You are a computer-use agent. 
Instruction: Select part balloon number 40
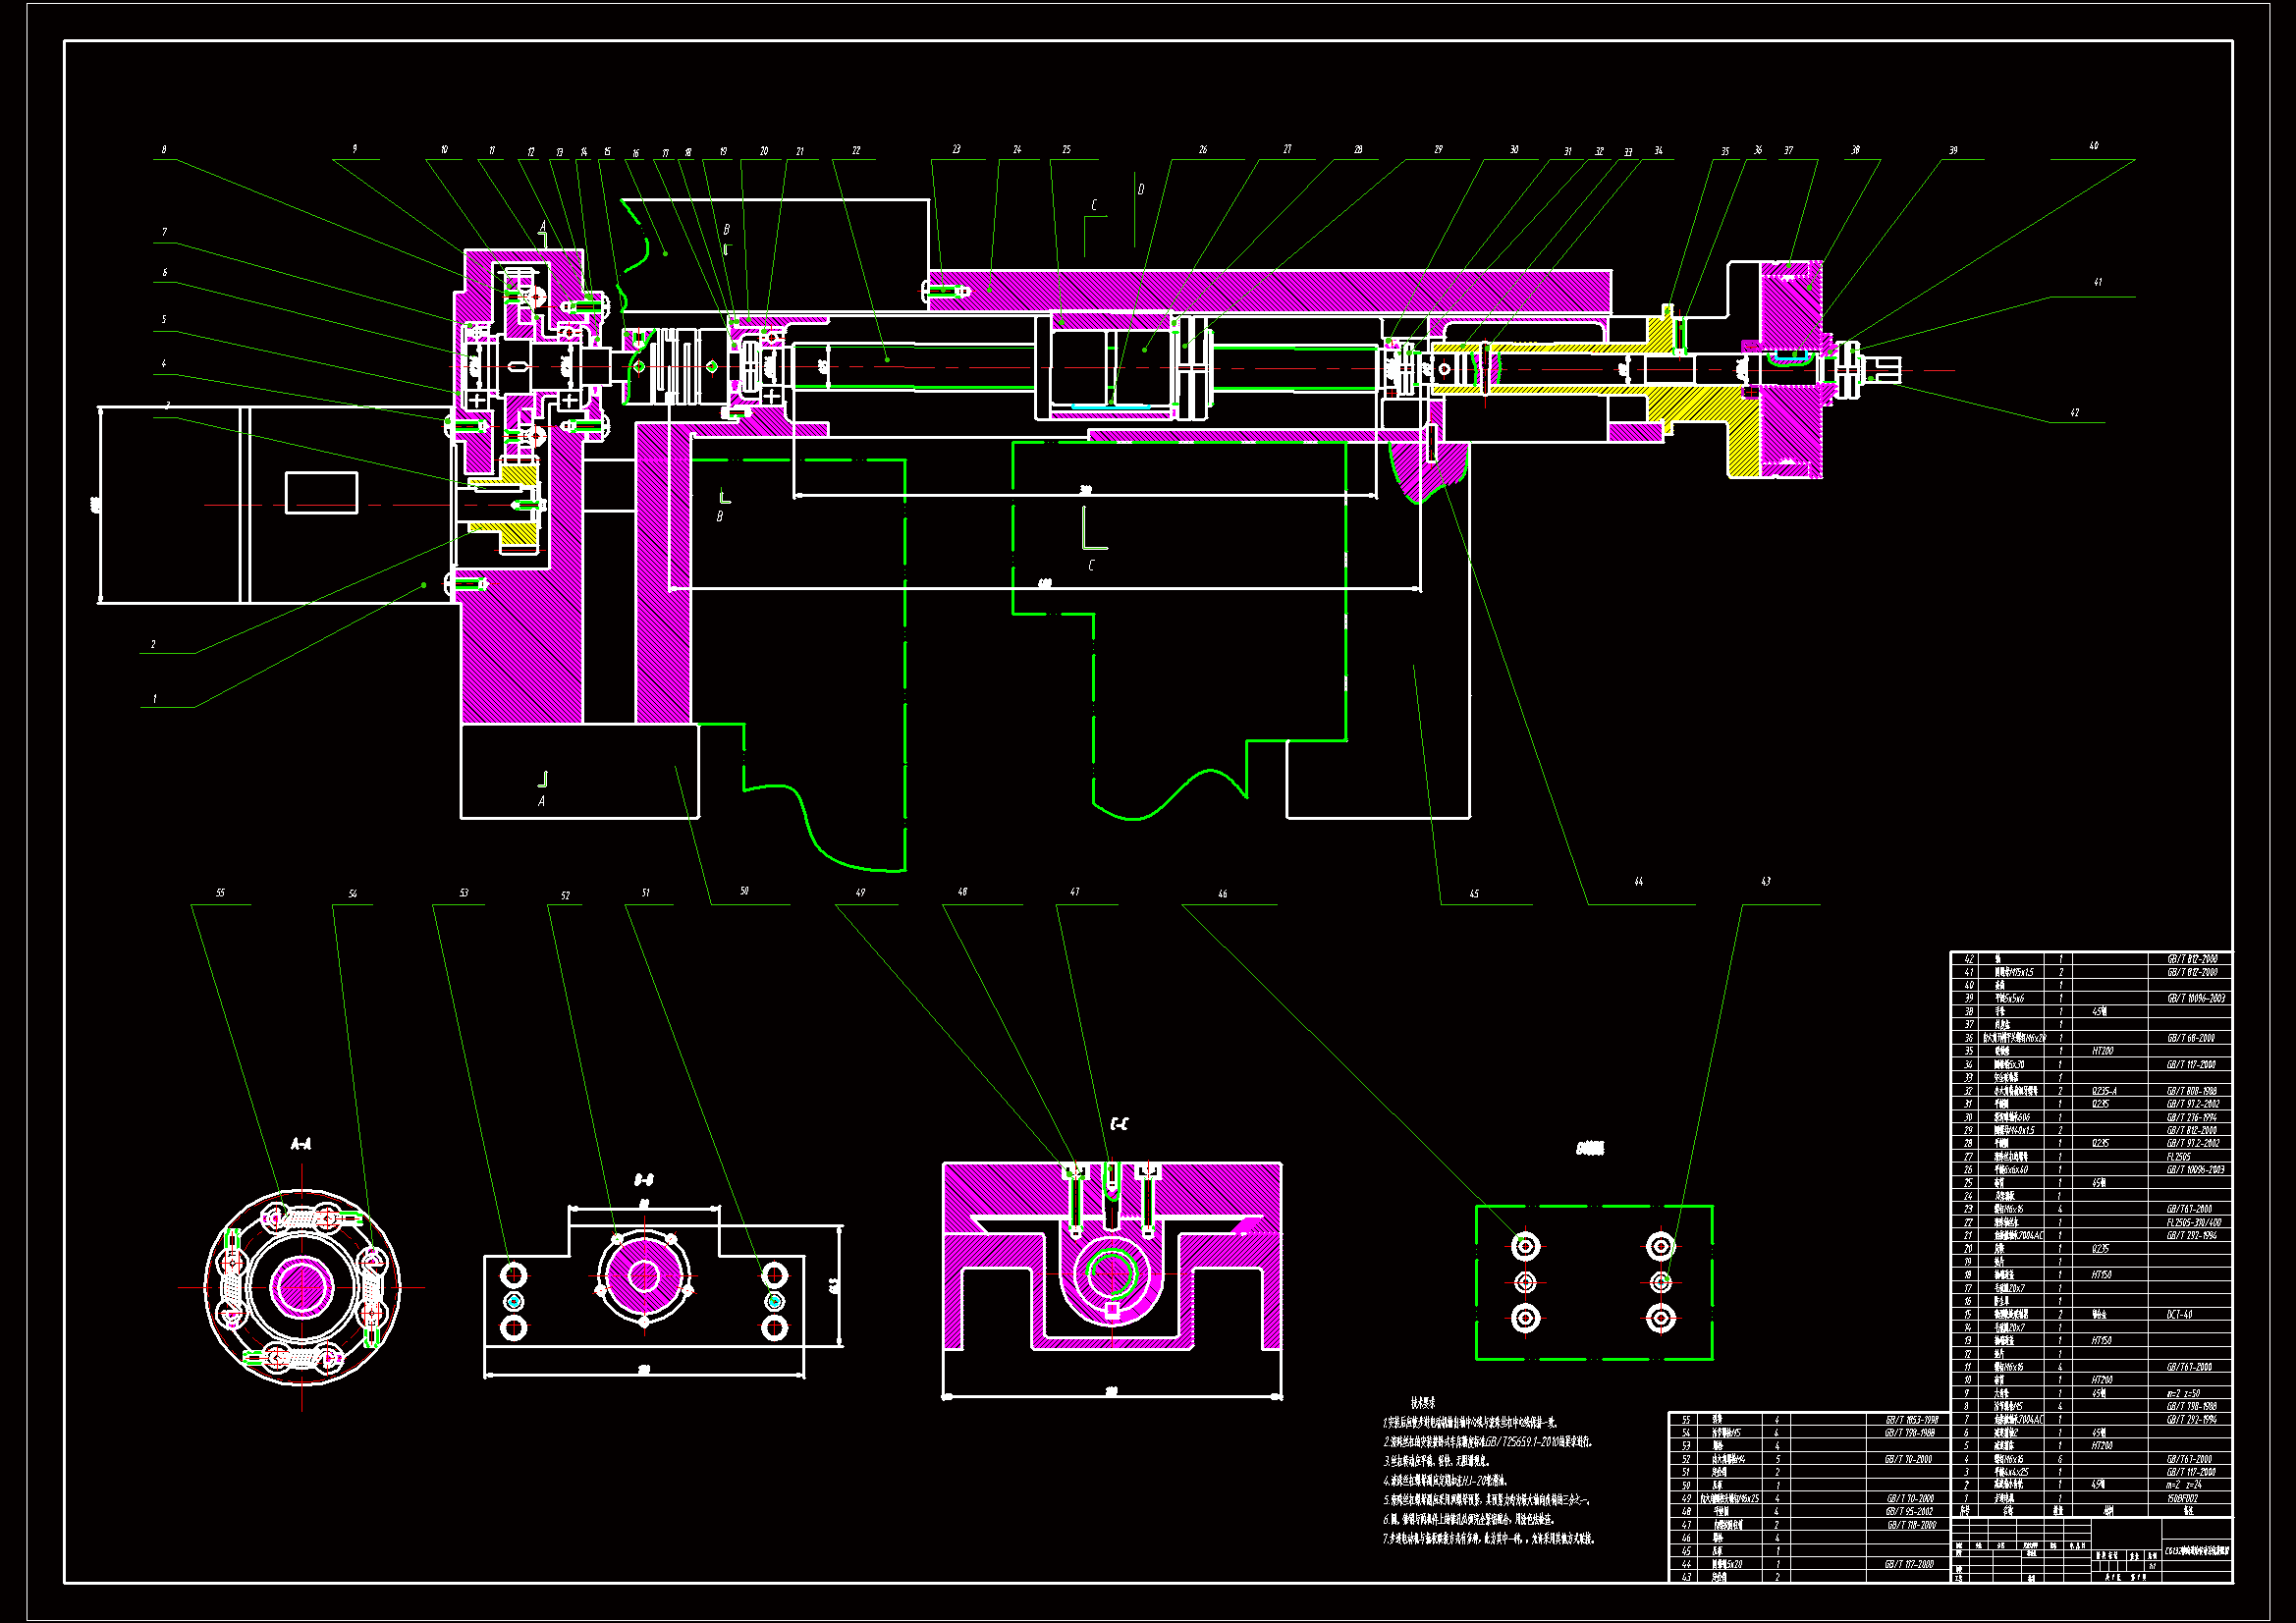[2093, 146]
